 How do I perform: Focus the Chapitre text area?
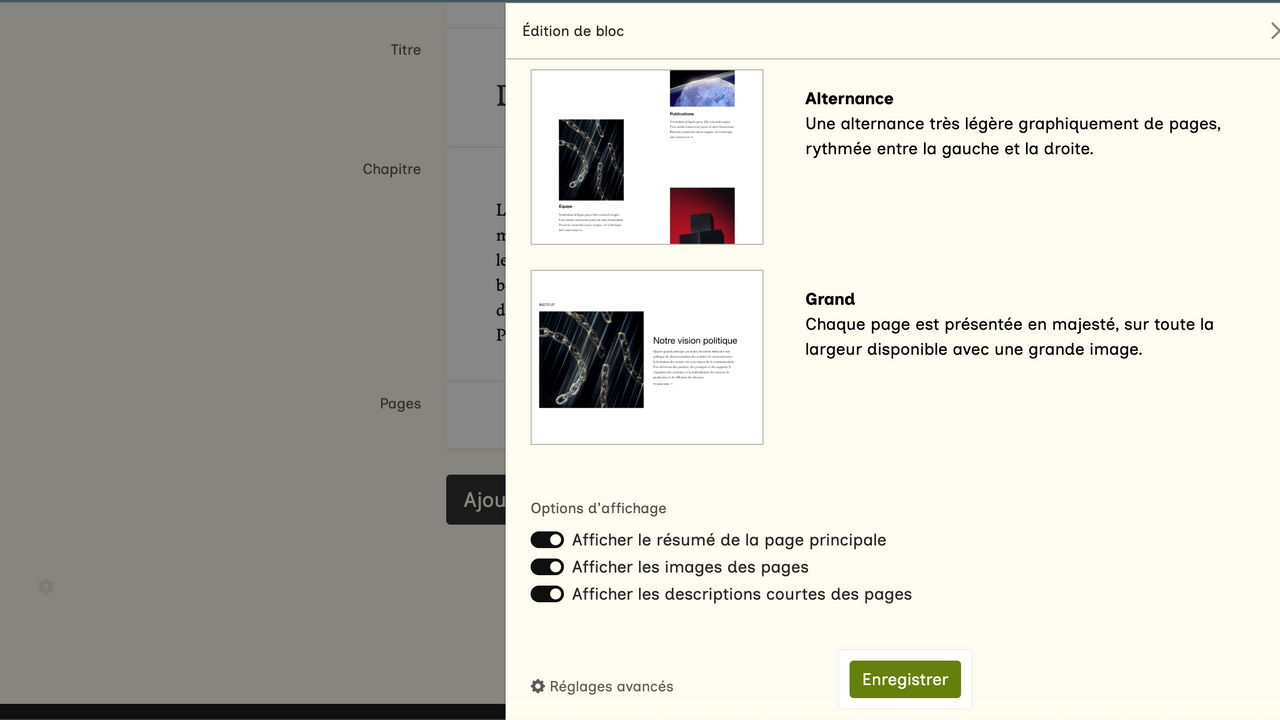[476, 264]
